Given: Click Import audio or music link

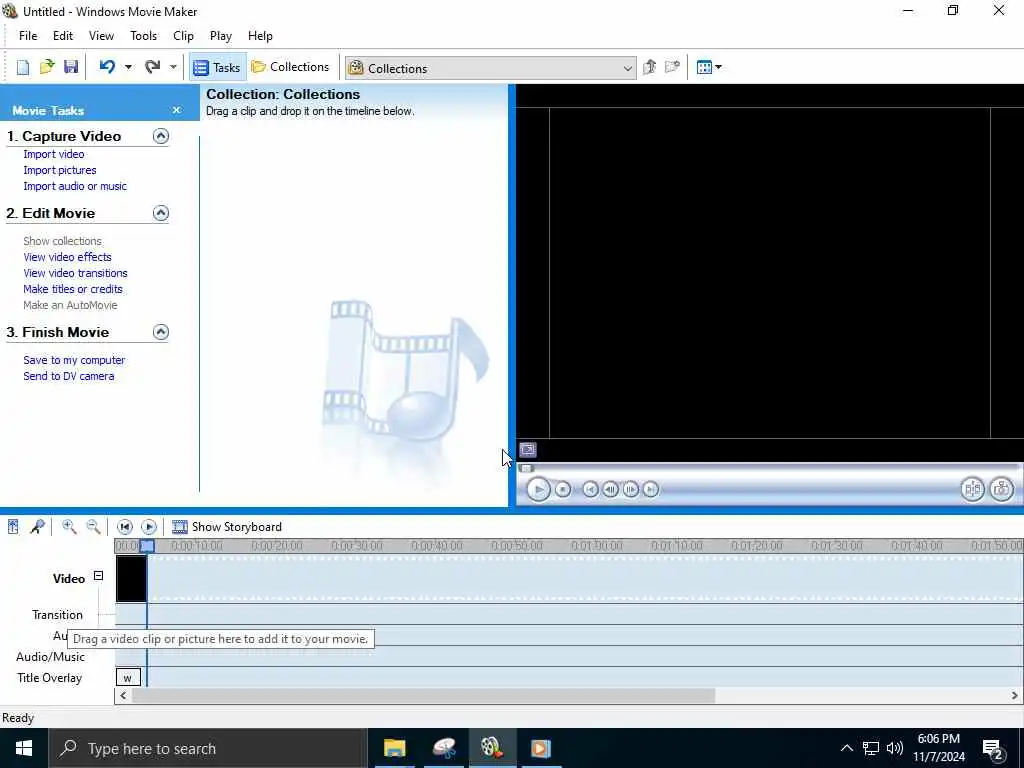Looking at the screenshot, I should 75,186.
